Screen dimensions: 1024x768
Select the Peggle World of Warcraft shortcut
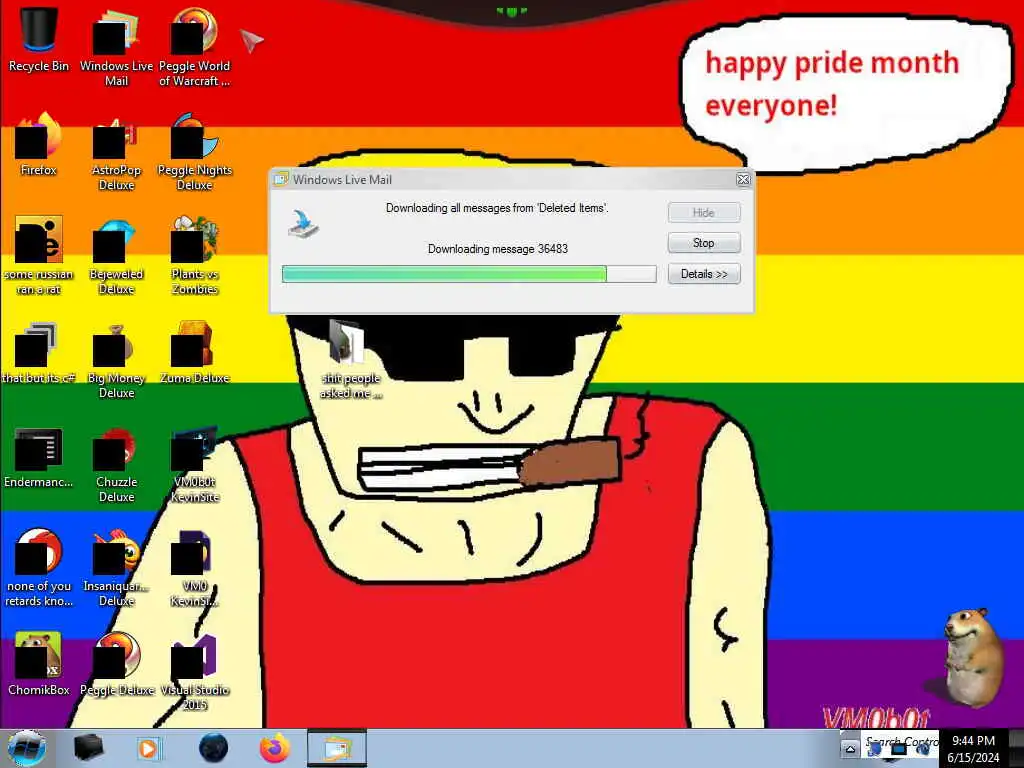point(195,46)
